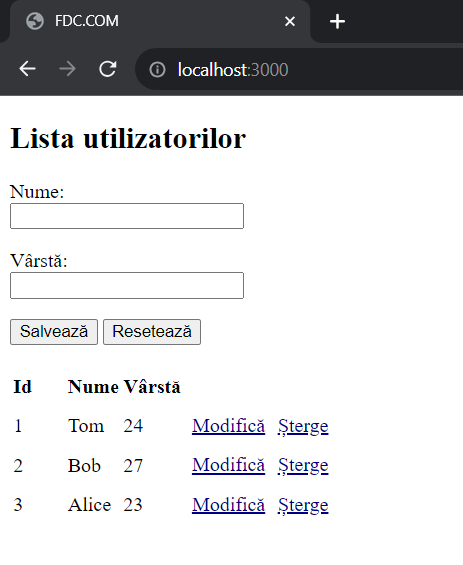Focus the localhost:3000 address bar

pos(299,70)
